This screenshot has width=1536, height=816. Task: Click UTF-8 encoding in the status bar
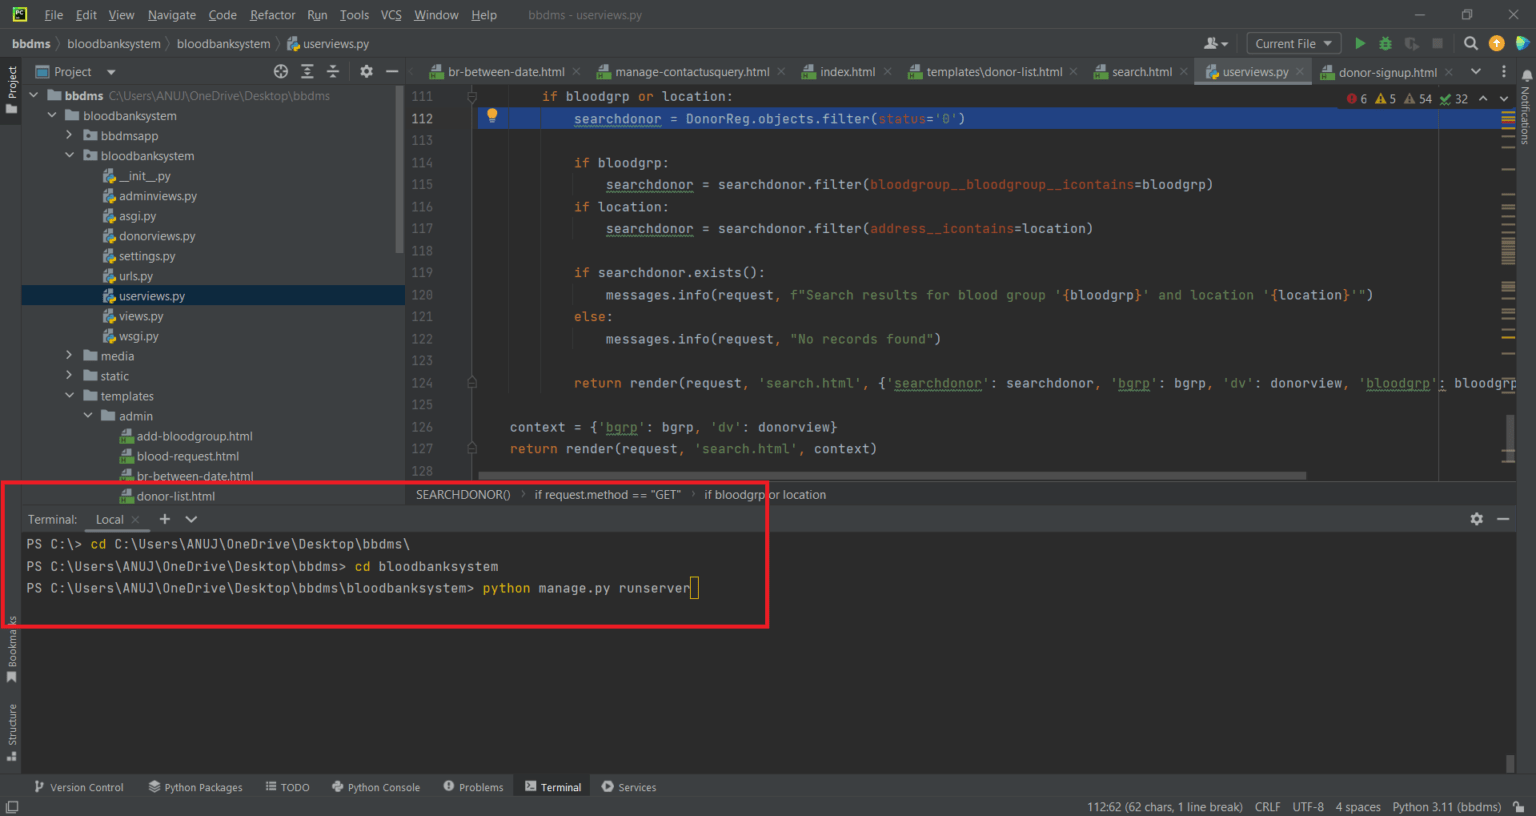tap(1307, 806)
